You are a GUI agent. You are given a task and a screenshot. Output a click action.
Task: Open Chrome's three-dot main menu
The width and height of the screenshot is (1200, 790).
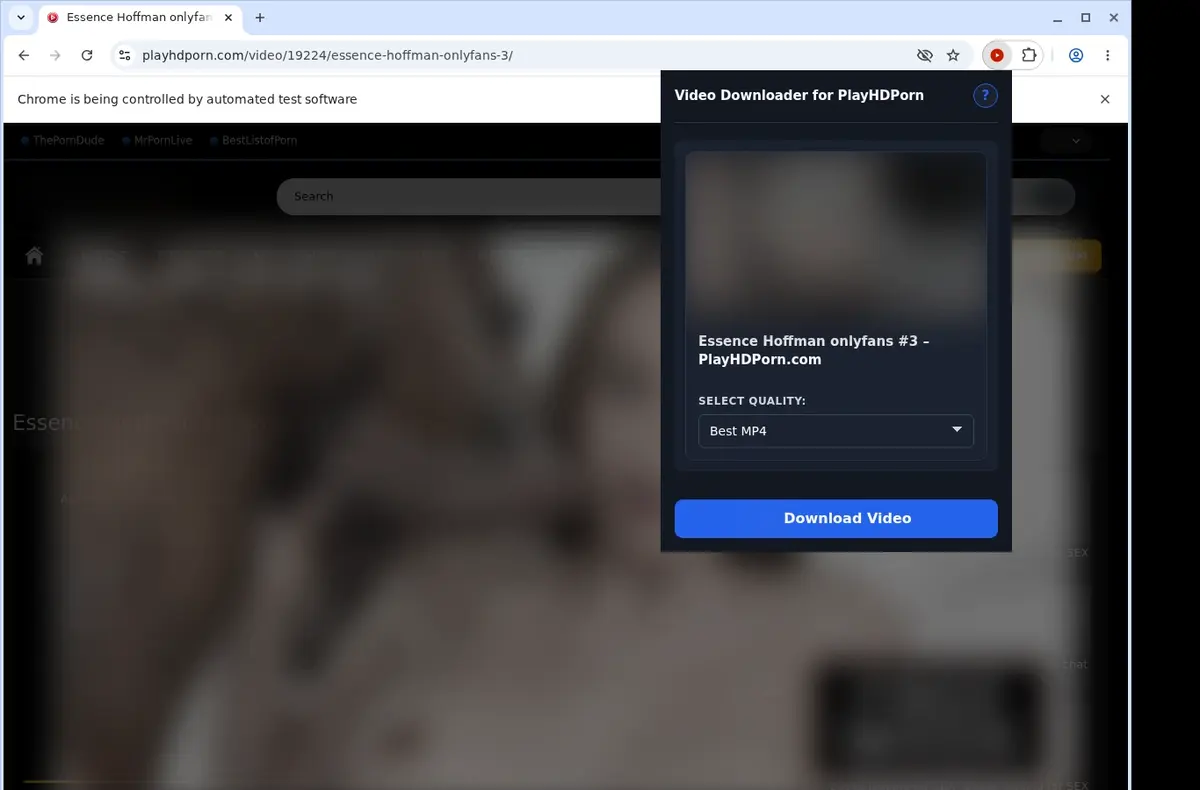coord(1107,56)
